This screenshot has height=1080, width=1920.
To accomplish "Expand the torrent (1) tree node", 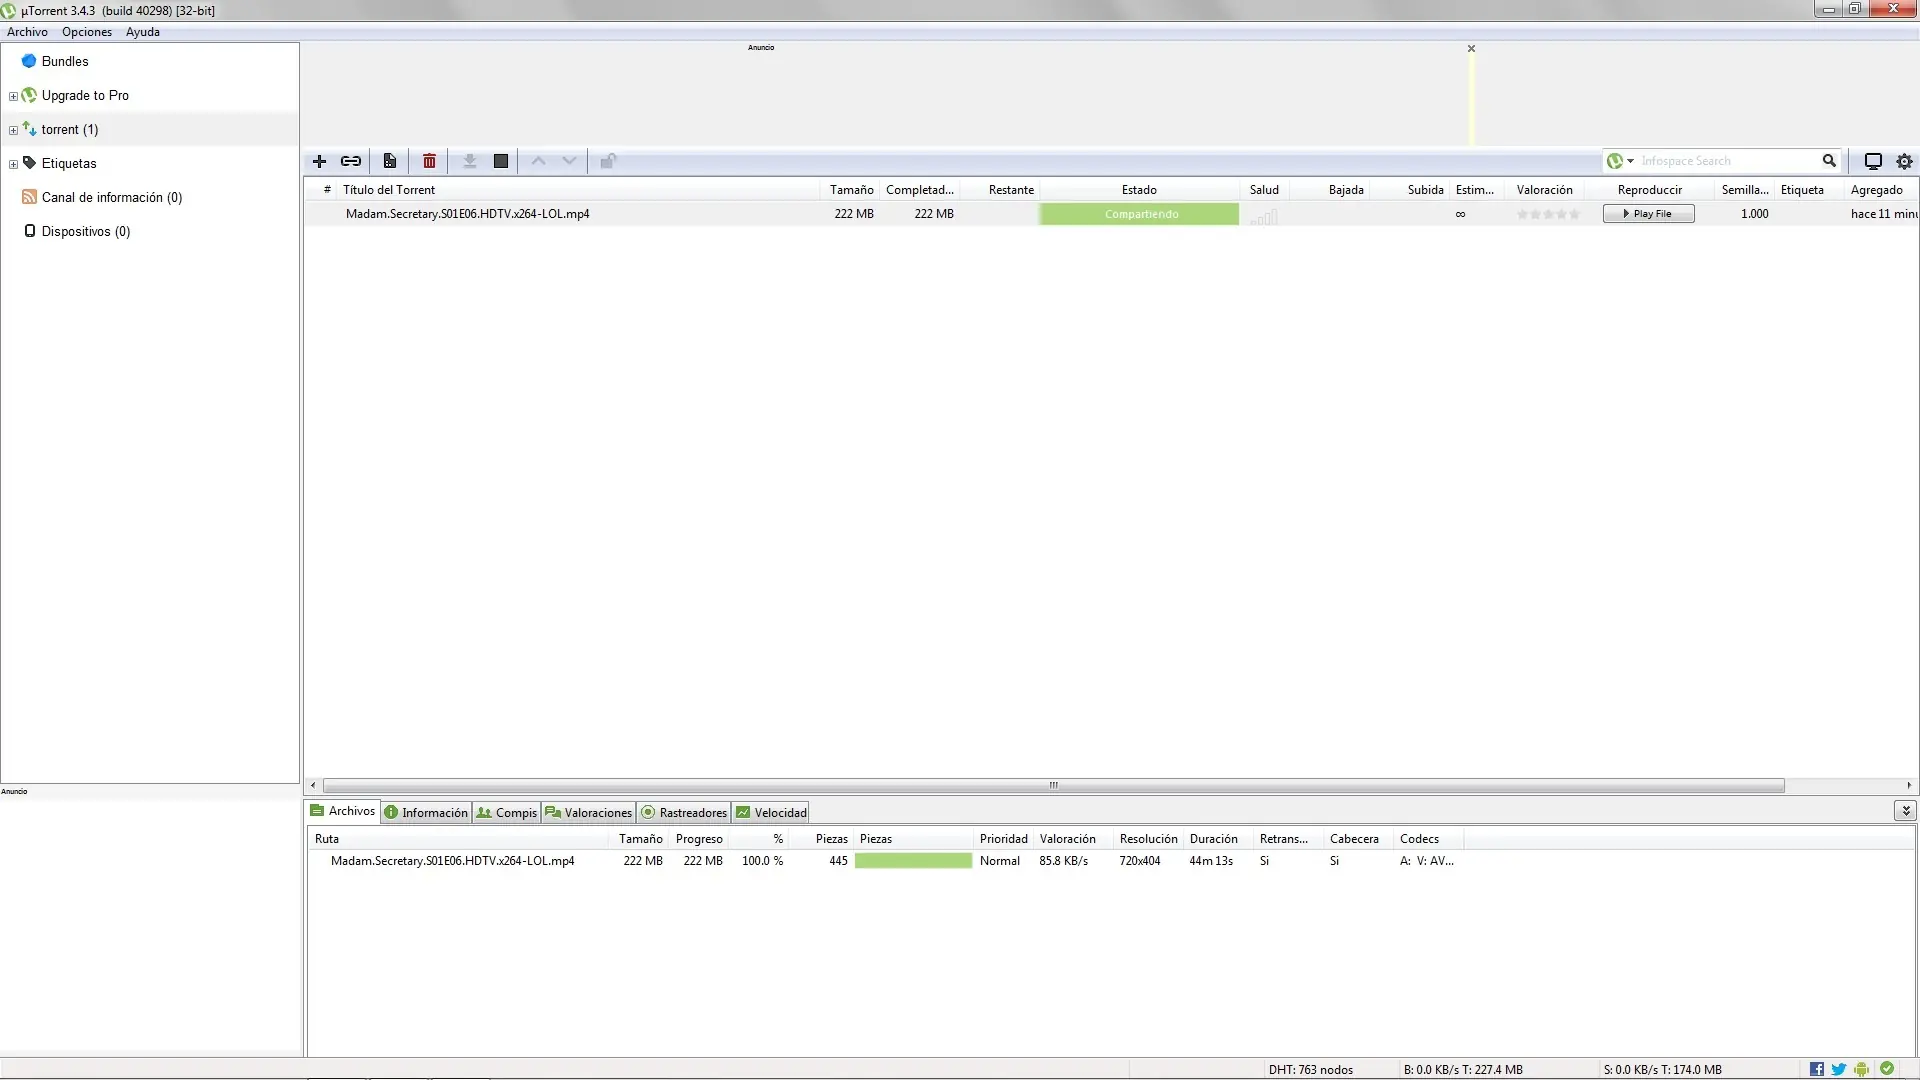I will 13,130.
